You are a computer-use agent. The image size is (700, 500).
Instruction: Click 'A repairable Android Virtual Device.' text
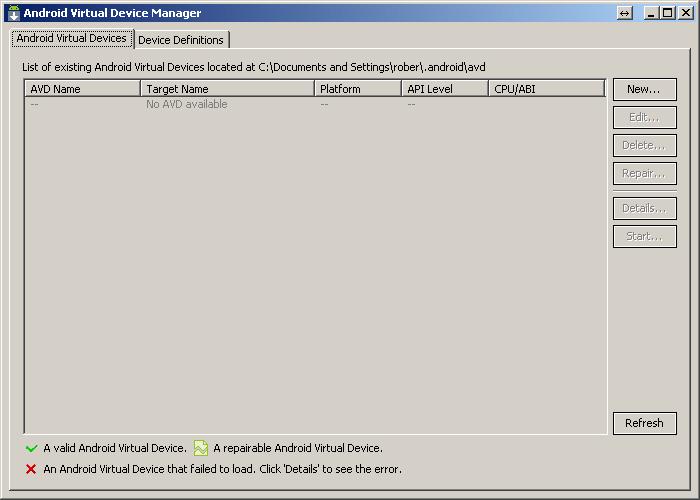tap(298, 448)
